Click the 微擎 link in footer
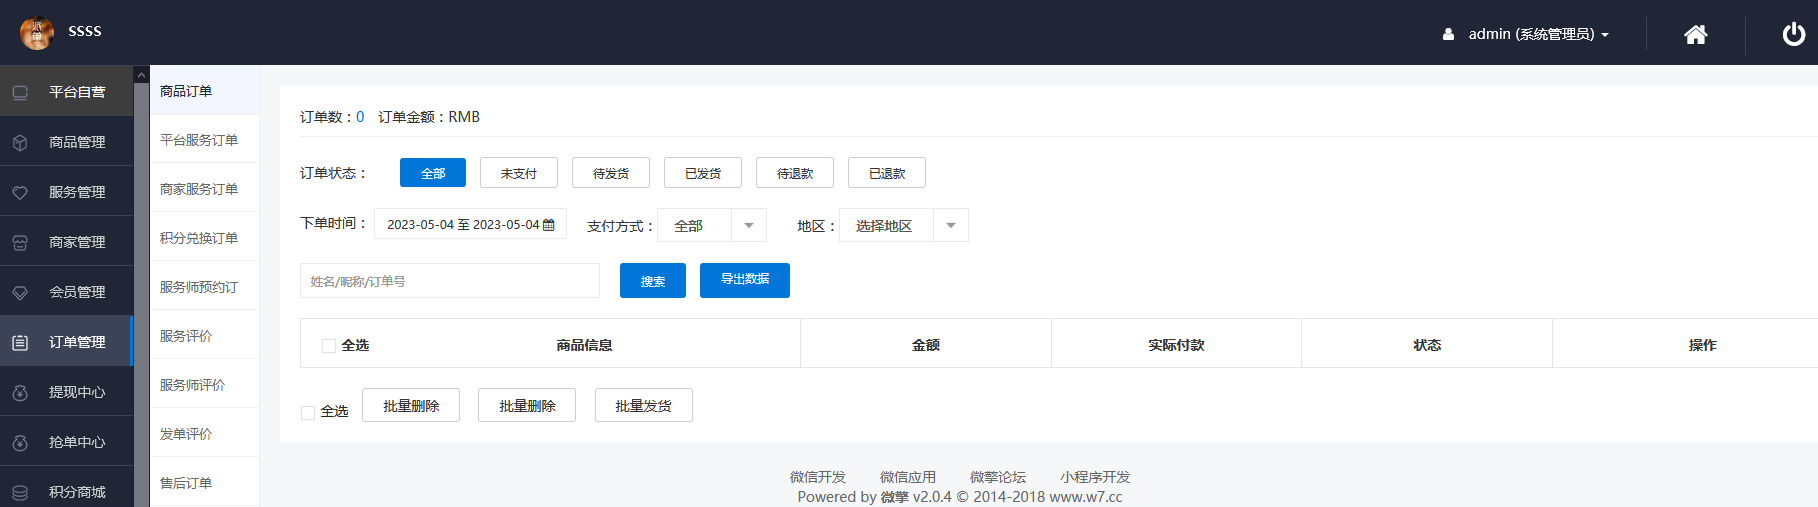Viewport: 1818px width, 507px height. (894, 497)
